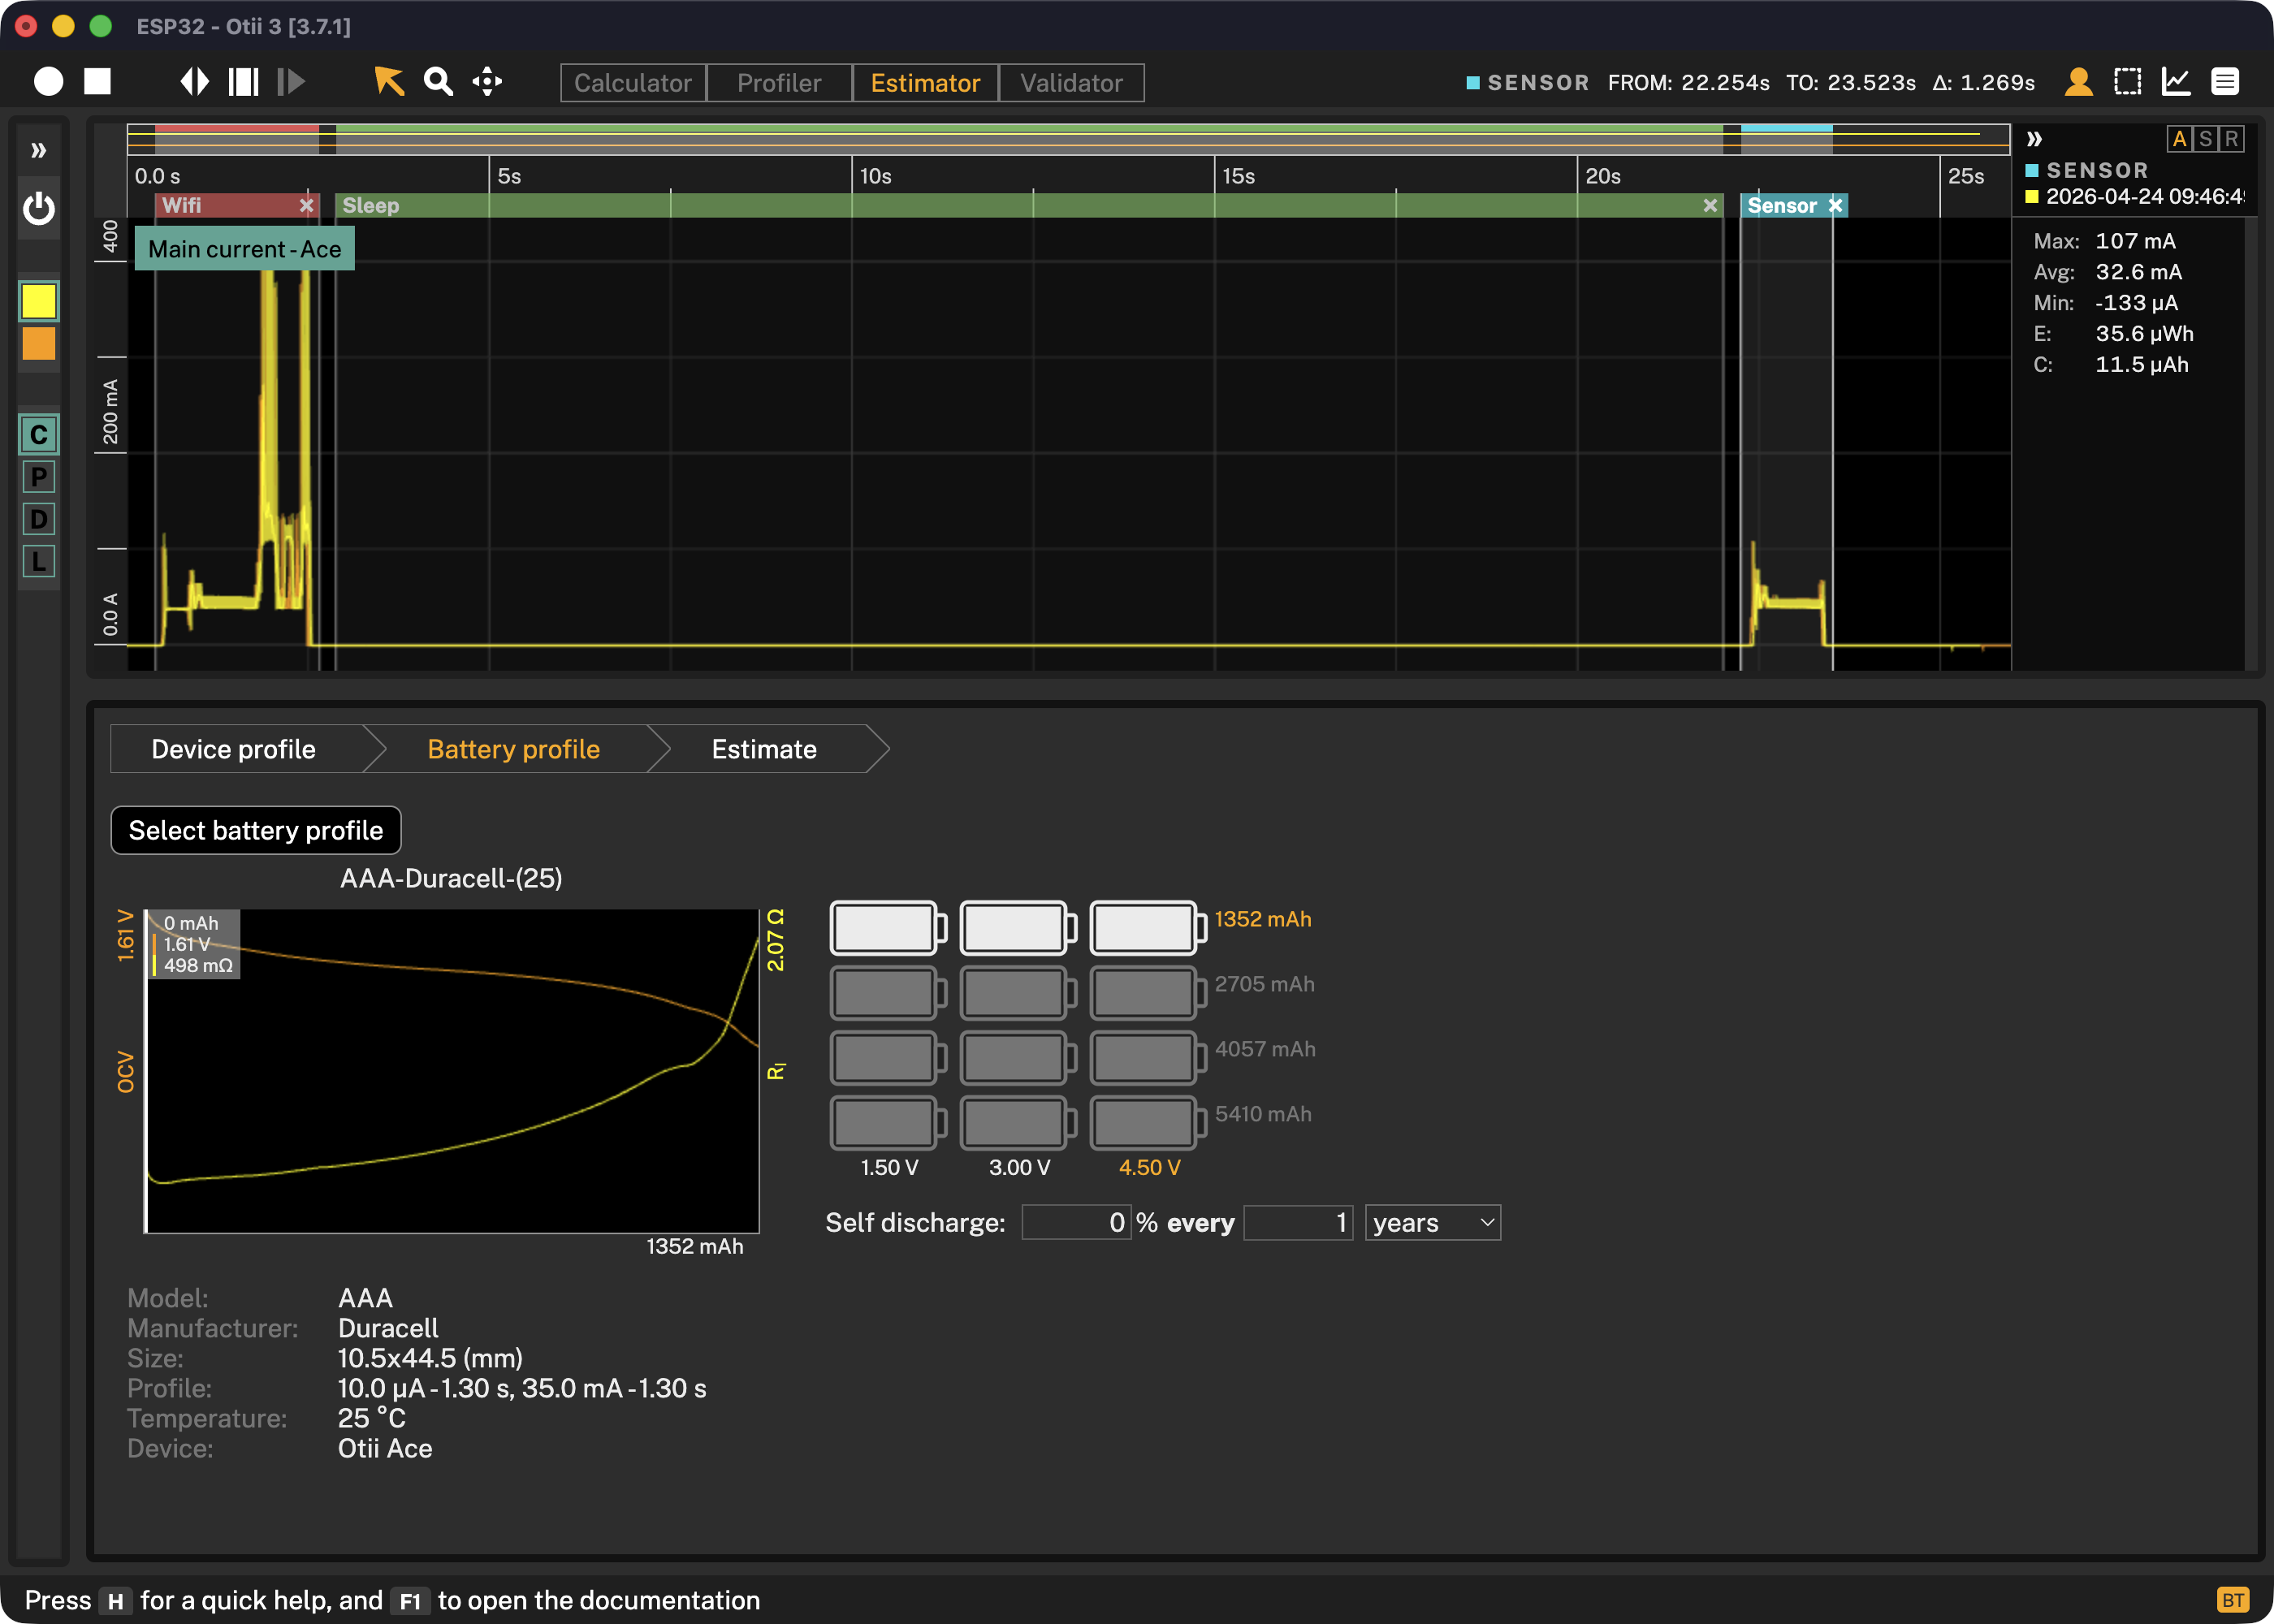This screenshot has height=1624, width=2274.
Task: Select two series cells at 3.00 V, 1352 mAh
Action: click(1018, 927)
